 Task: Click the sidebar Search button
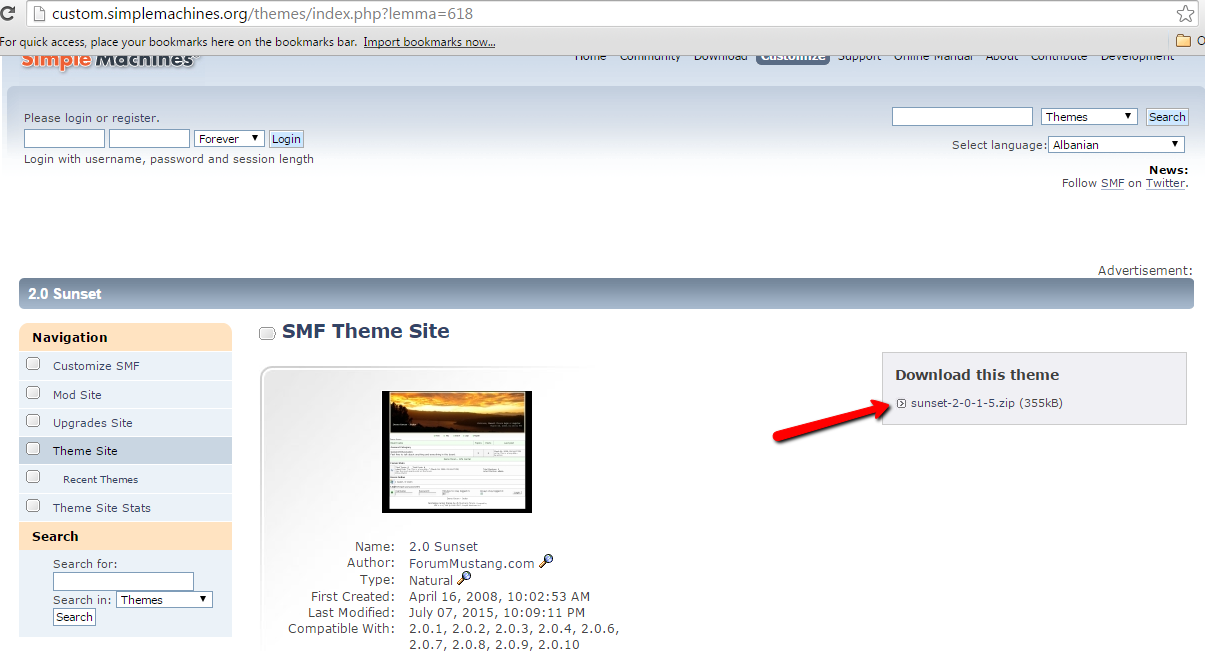pos(73,617)
